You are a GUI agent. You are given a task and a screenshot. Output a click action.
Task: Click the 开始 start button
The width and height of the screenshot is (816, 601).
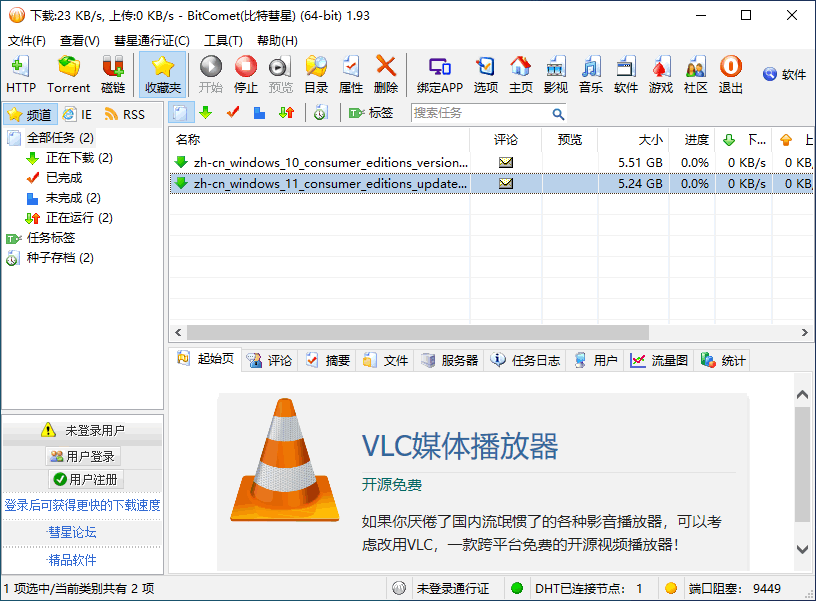point(211,74)
